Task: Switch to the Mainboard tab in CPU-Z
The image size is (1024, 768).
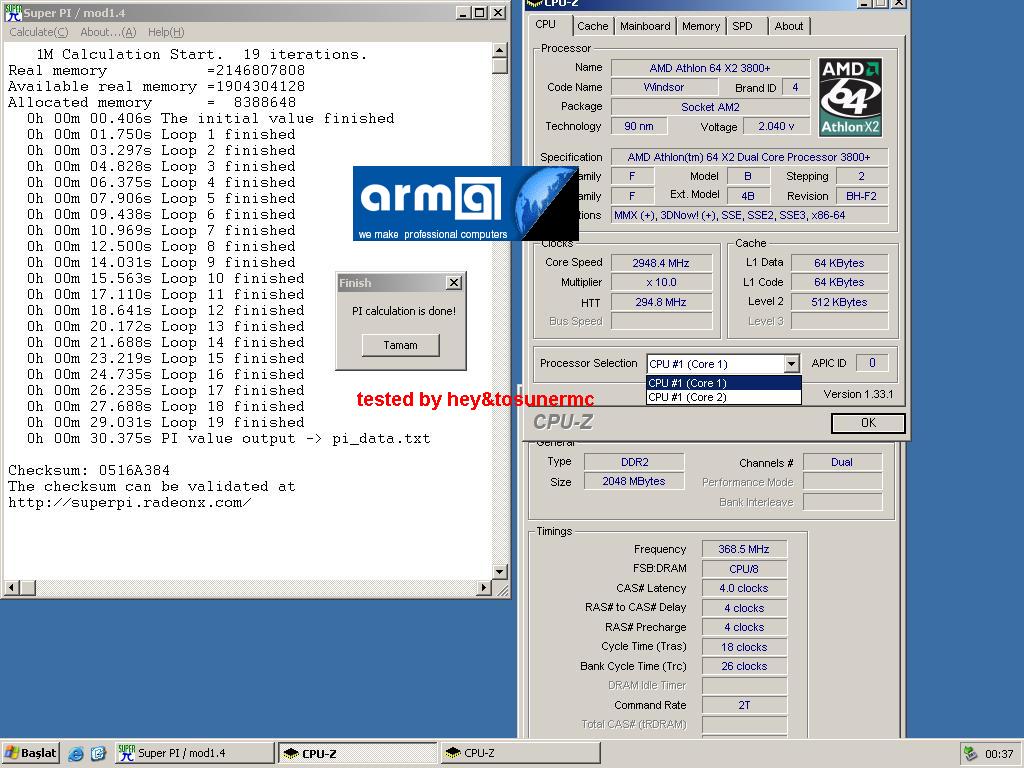Action: [645, 26]
